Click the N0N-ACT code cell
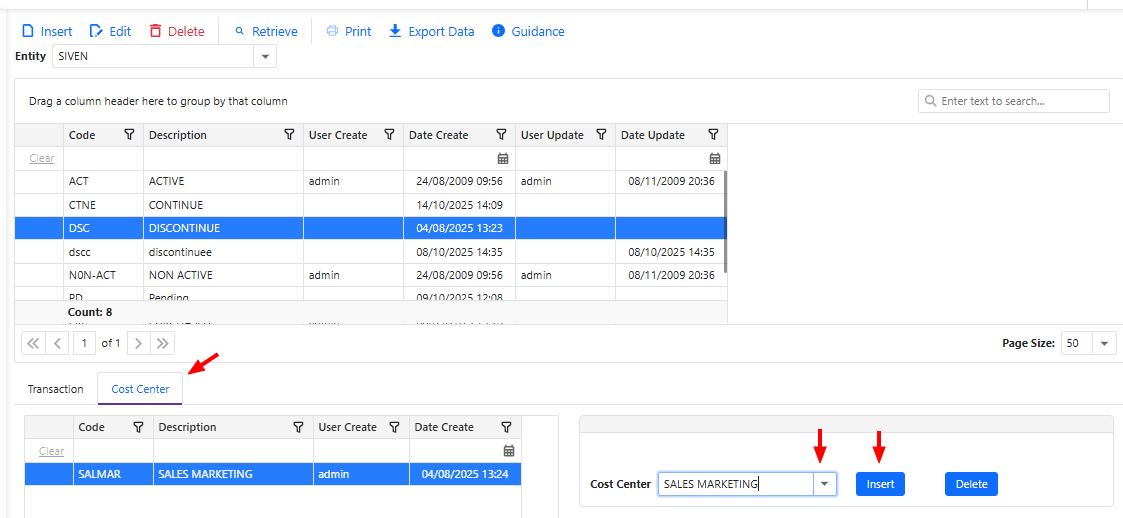This screenshot has width=1123, height=518. tap(103, 275)
